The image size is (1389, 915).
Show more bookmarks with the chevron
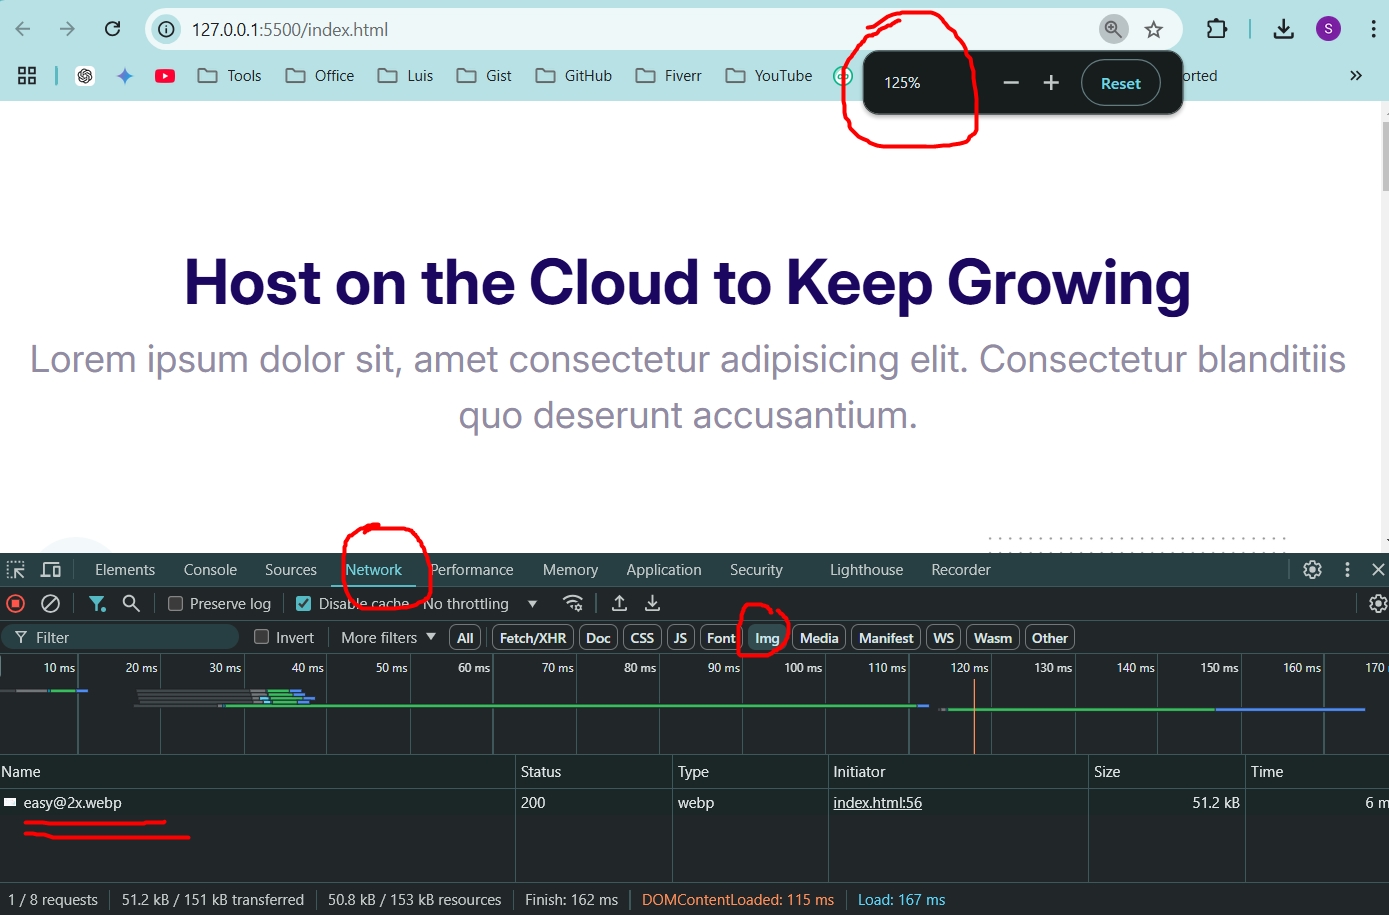click(1356, 76)
